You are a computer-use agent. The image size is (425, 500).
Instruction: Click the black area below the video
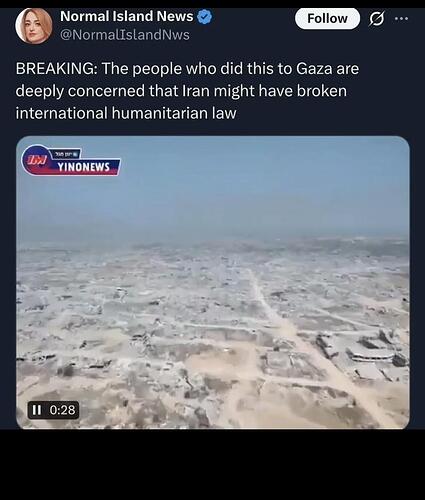coord(212,465)
